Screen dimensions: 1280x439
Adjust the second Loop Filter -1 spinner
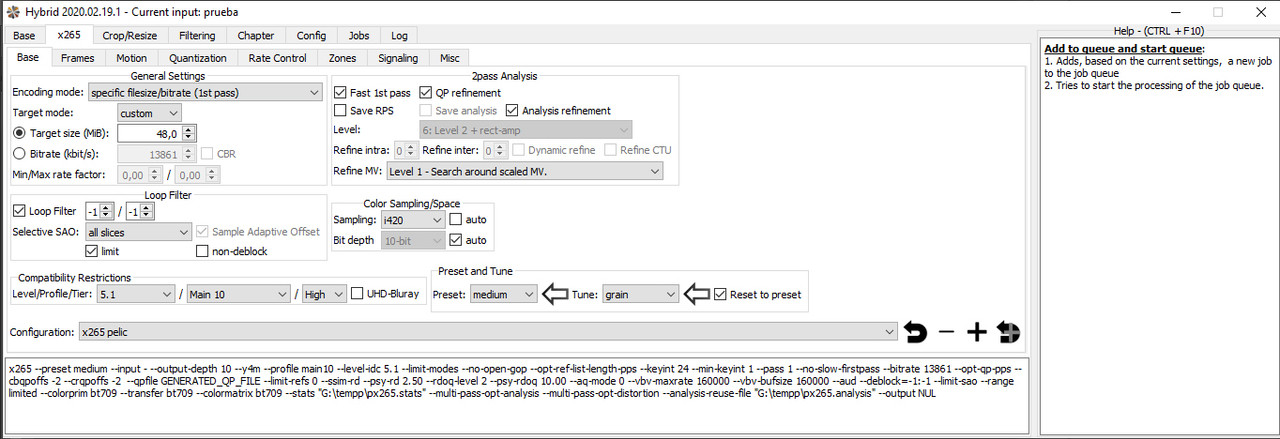point(147,211)
